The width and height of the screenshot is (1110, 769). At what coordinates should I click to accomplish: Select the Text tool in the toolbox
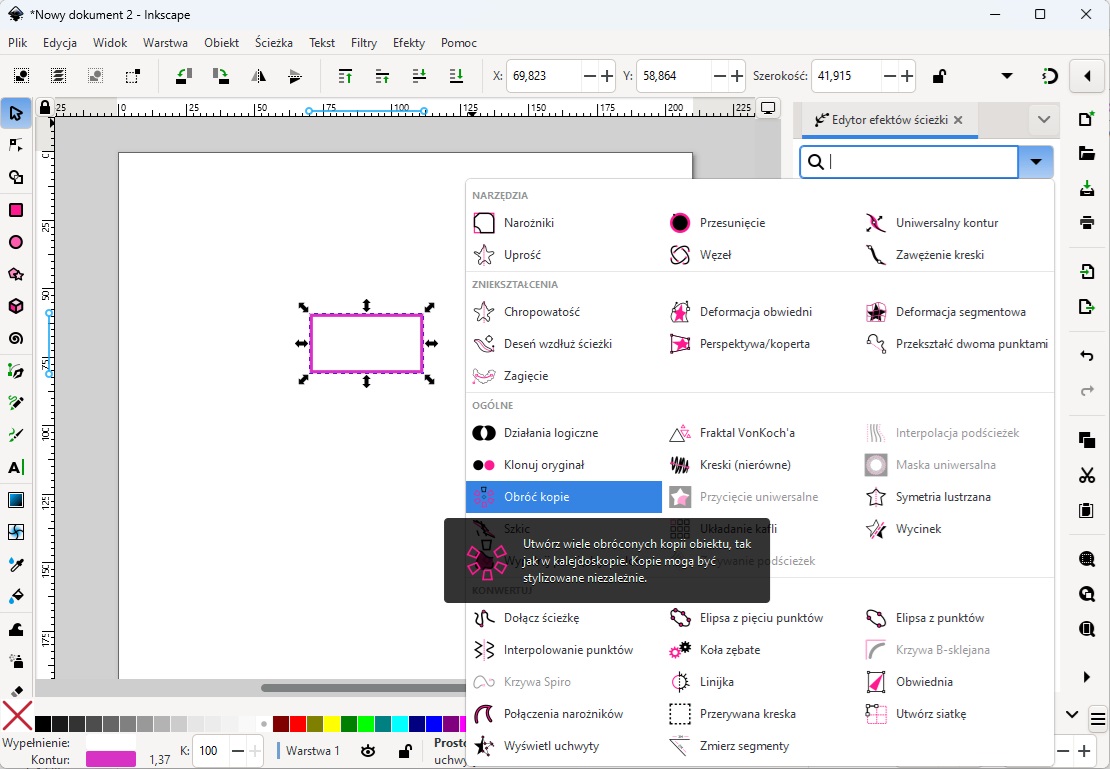16,467
